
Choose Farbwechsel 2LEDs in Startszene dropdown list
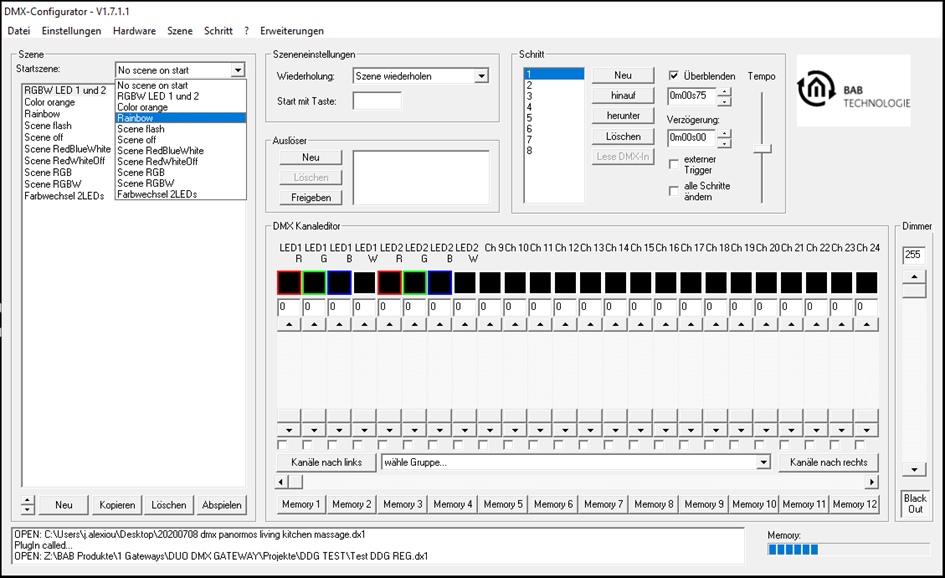click(181, 194)
